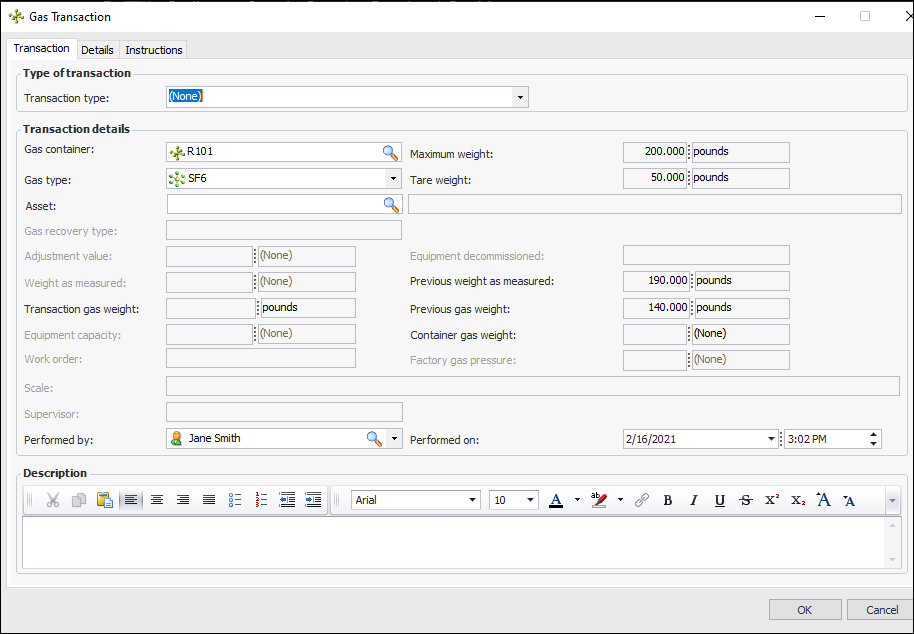Click the Paste icon in description toolbar

105,500
